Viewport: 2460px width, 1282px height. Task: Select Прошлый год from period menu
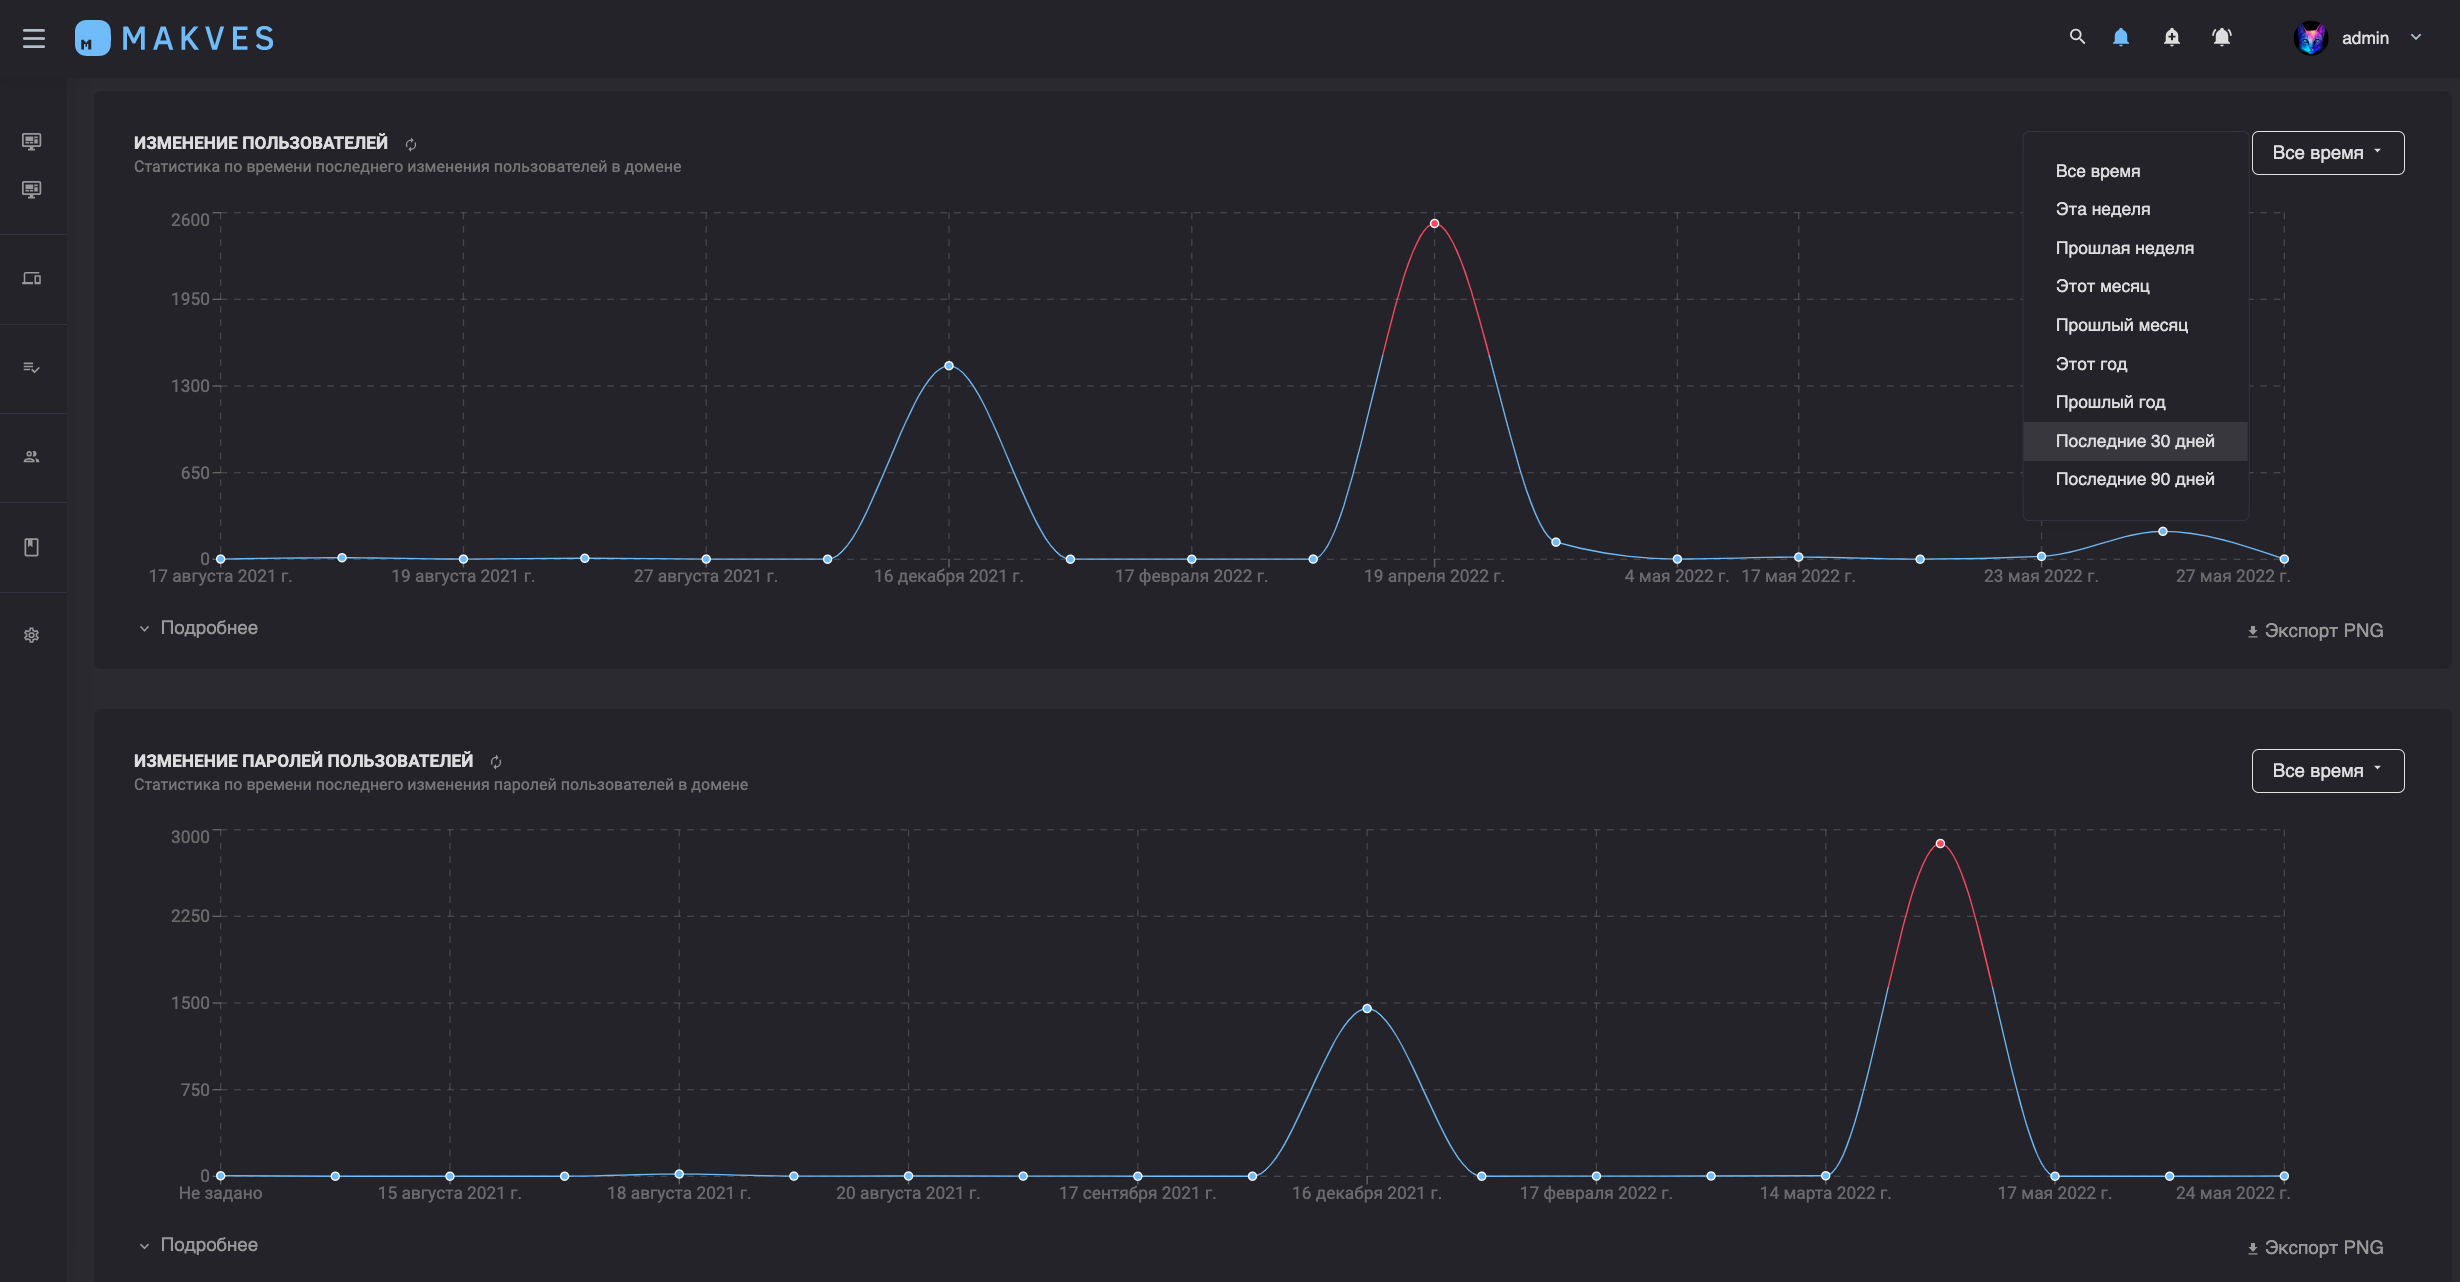[x=2135, y=402]
